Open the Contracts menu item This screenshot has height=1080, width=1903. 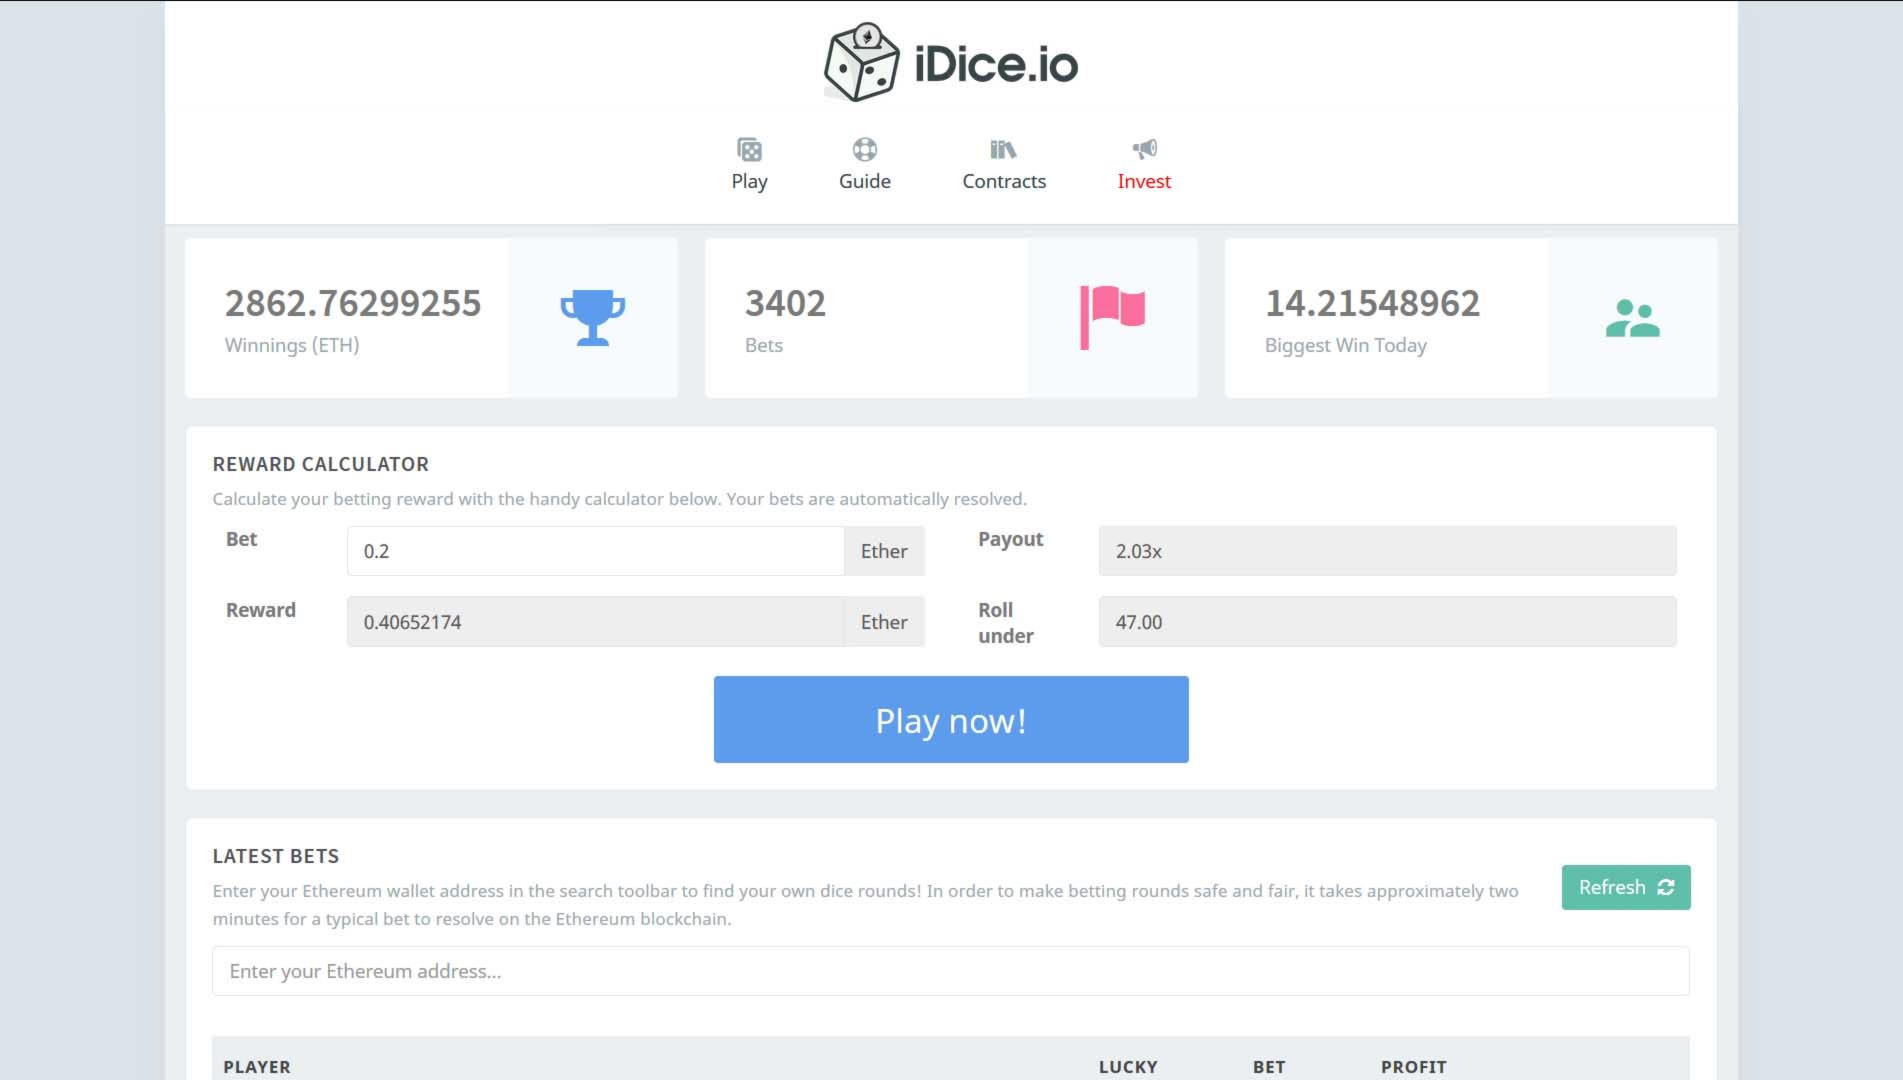[1004, 164]
